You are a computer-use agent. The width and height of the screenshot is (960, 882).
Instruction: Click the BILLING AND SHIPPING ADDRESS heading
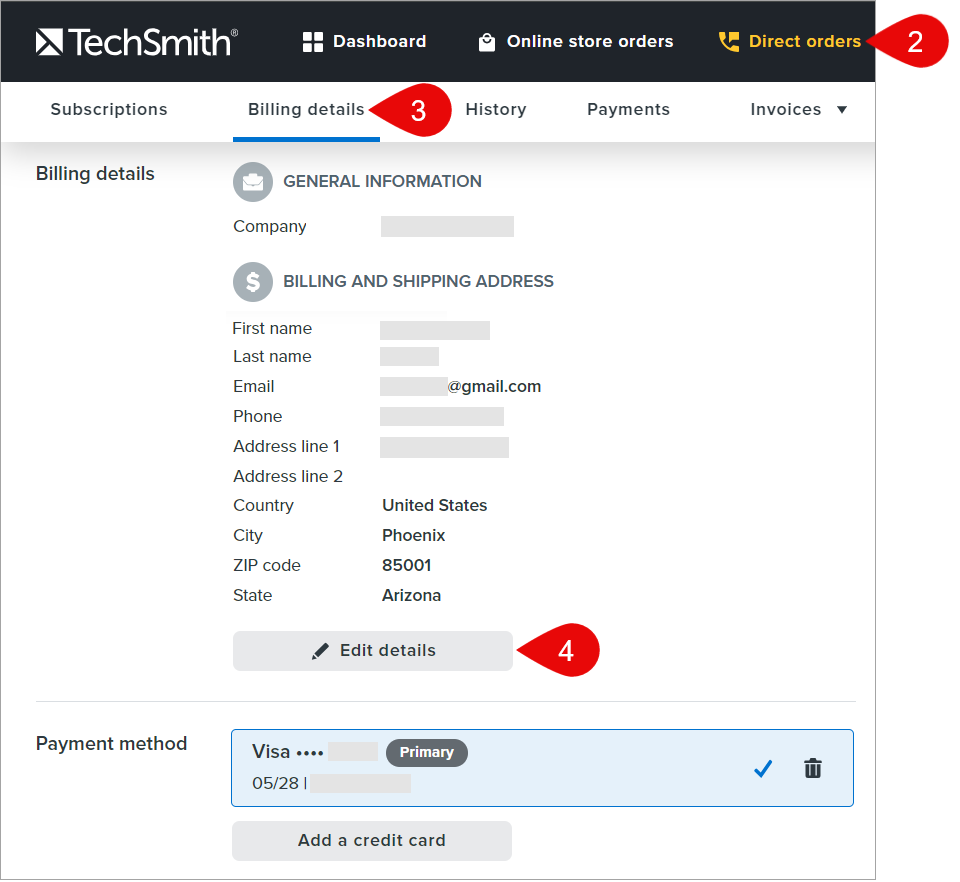[418, 282]
